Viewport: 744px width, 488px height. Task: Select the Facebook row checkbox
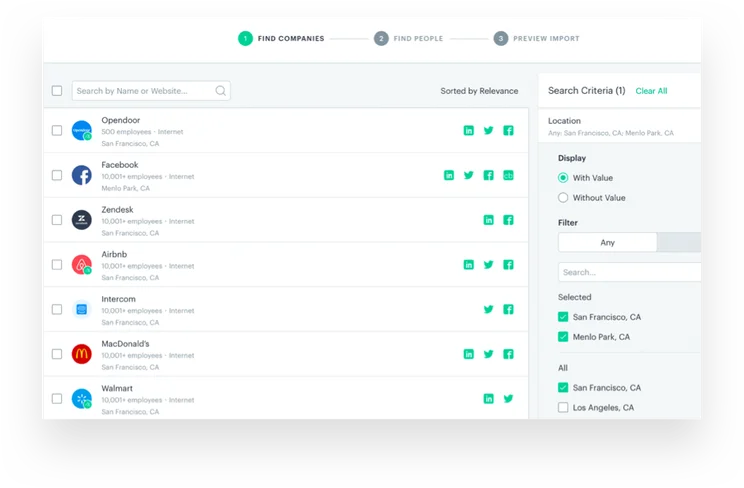pos(57,175)
